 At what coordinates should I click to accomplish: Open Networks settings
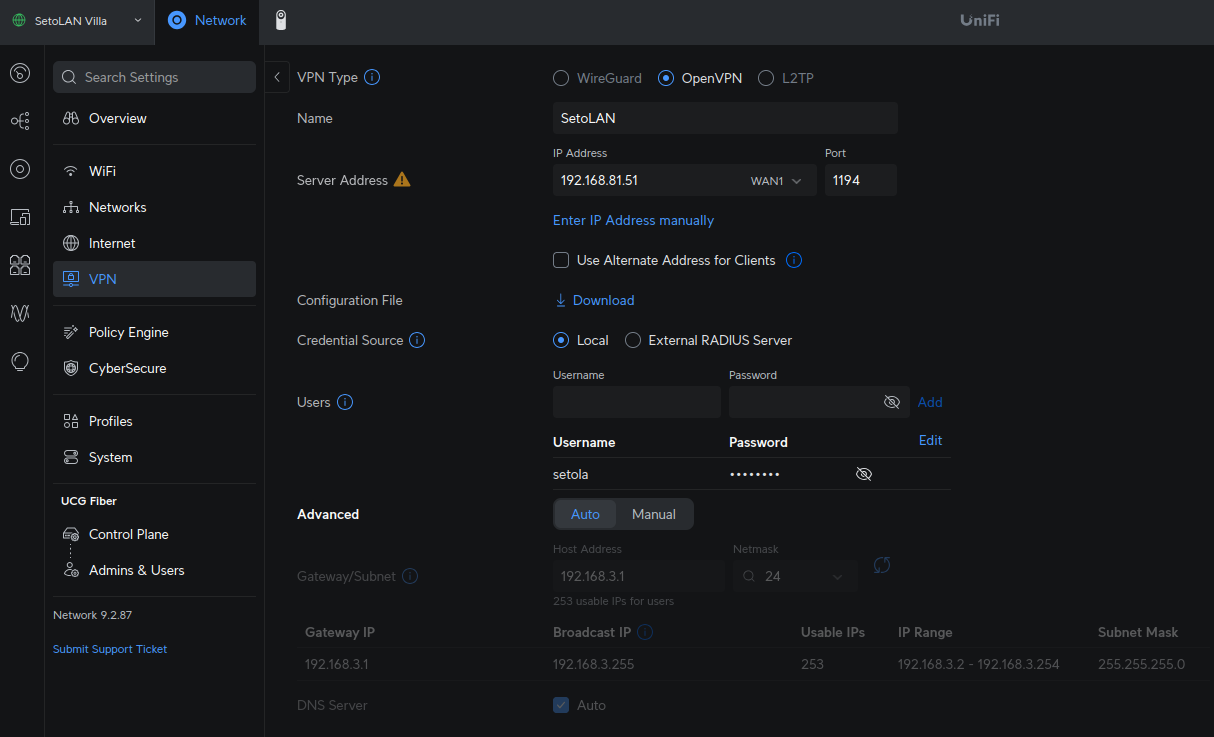coord(154,207)
